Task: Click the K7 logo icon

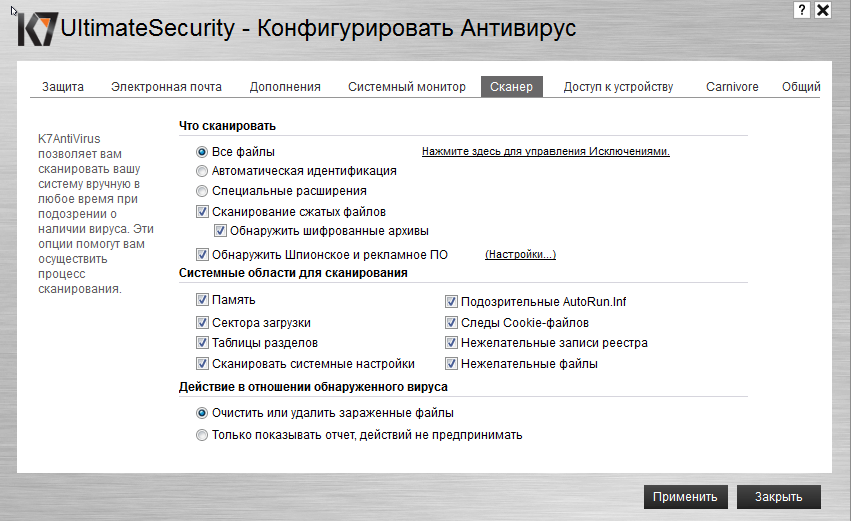Action: pos(36,30)
